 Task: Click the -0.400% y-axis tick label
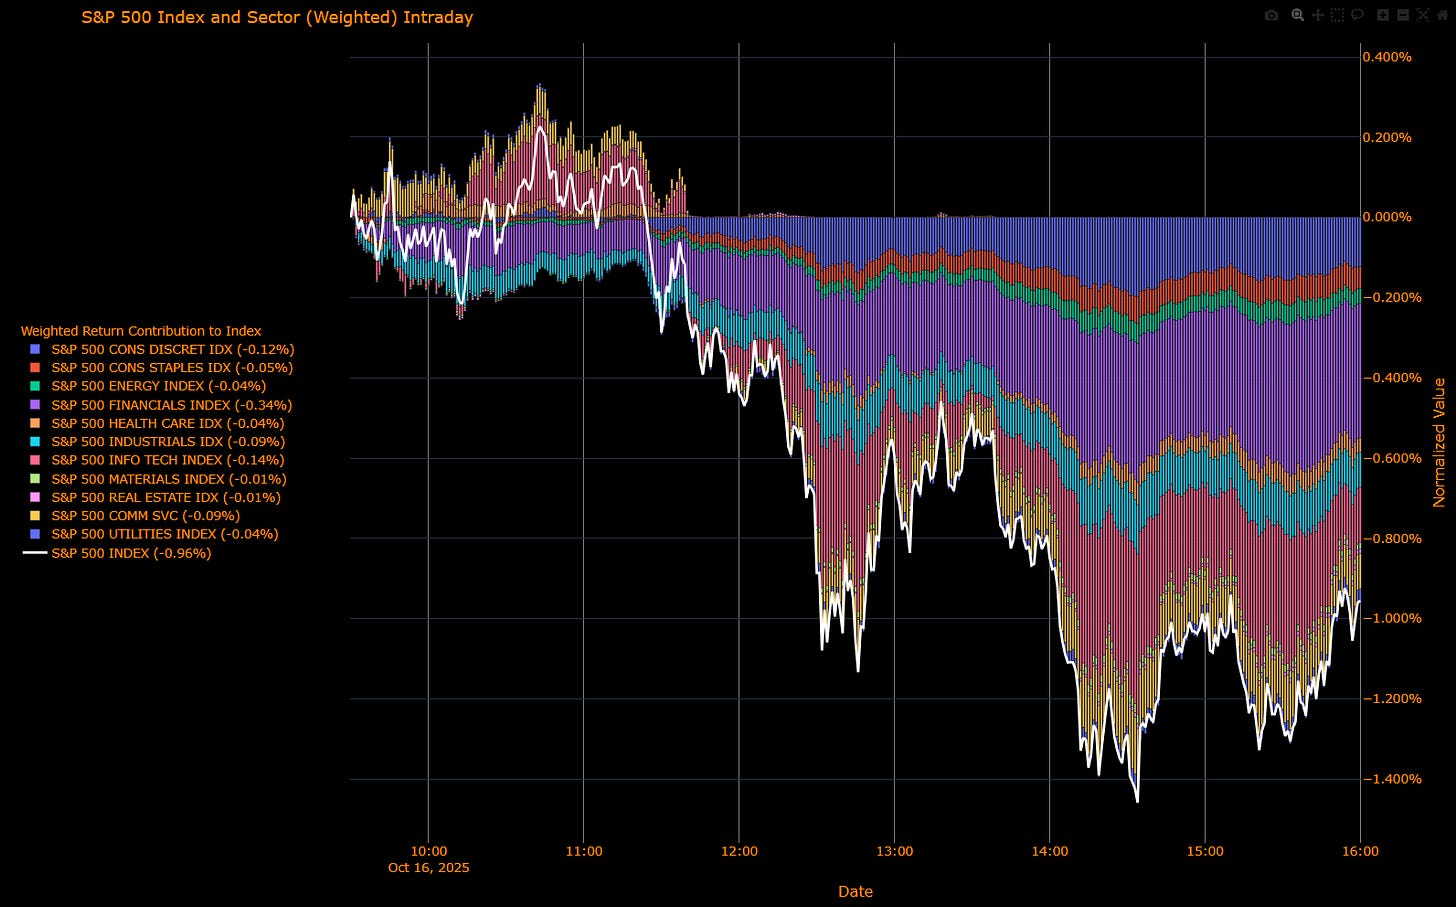(1390, 378)
